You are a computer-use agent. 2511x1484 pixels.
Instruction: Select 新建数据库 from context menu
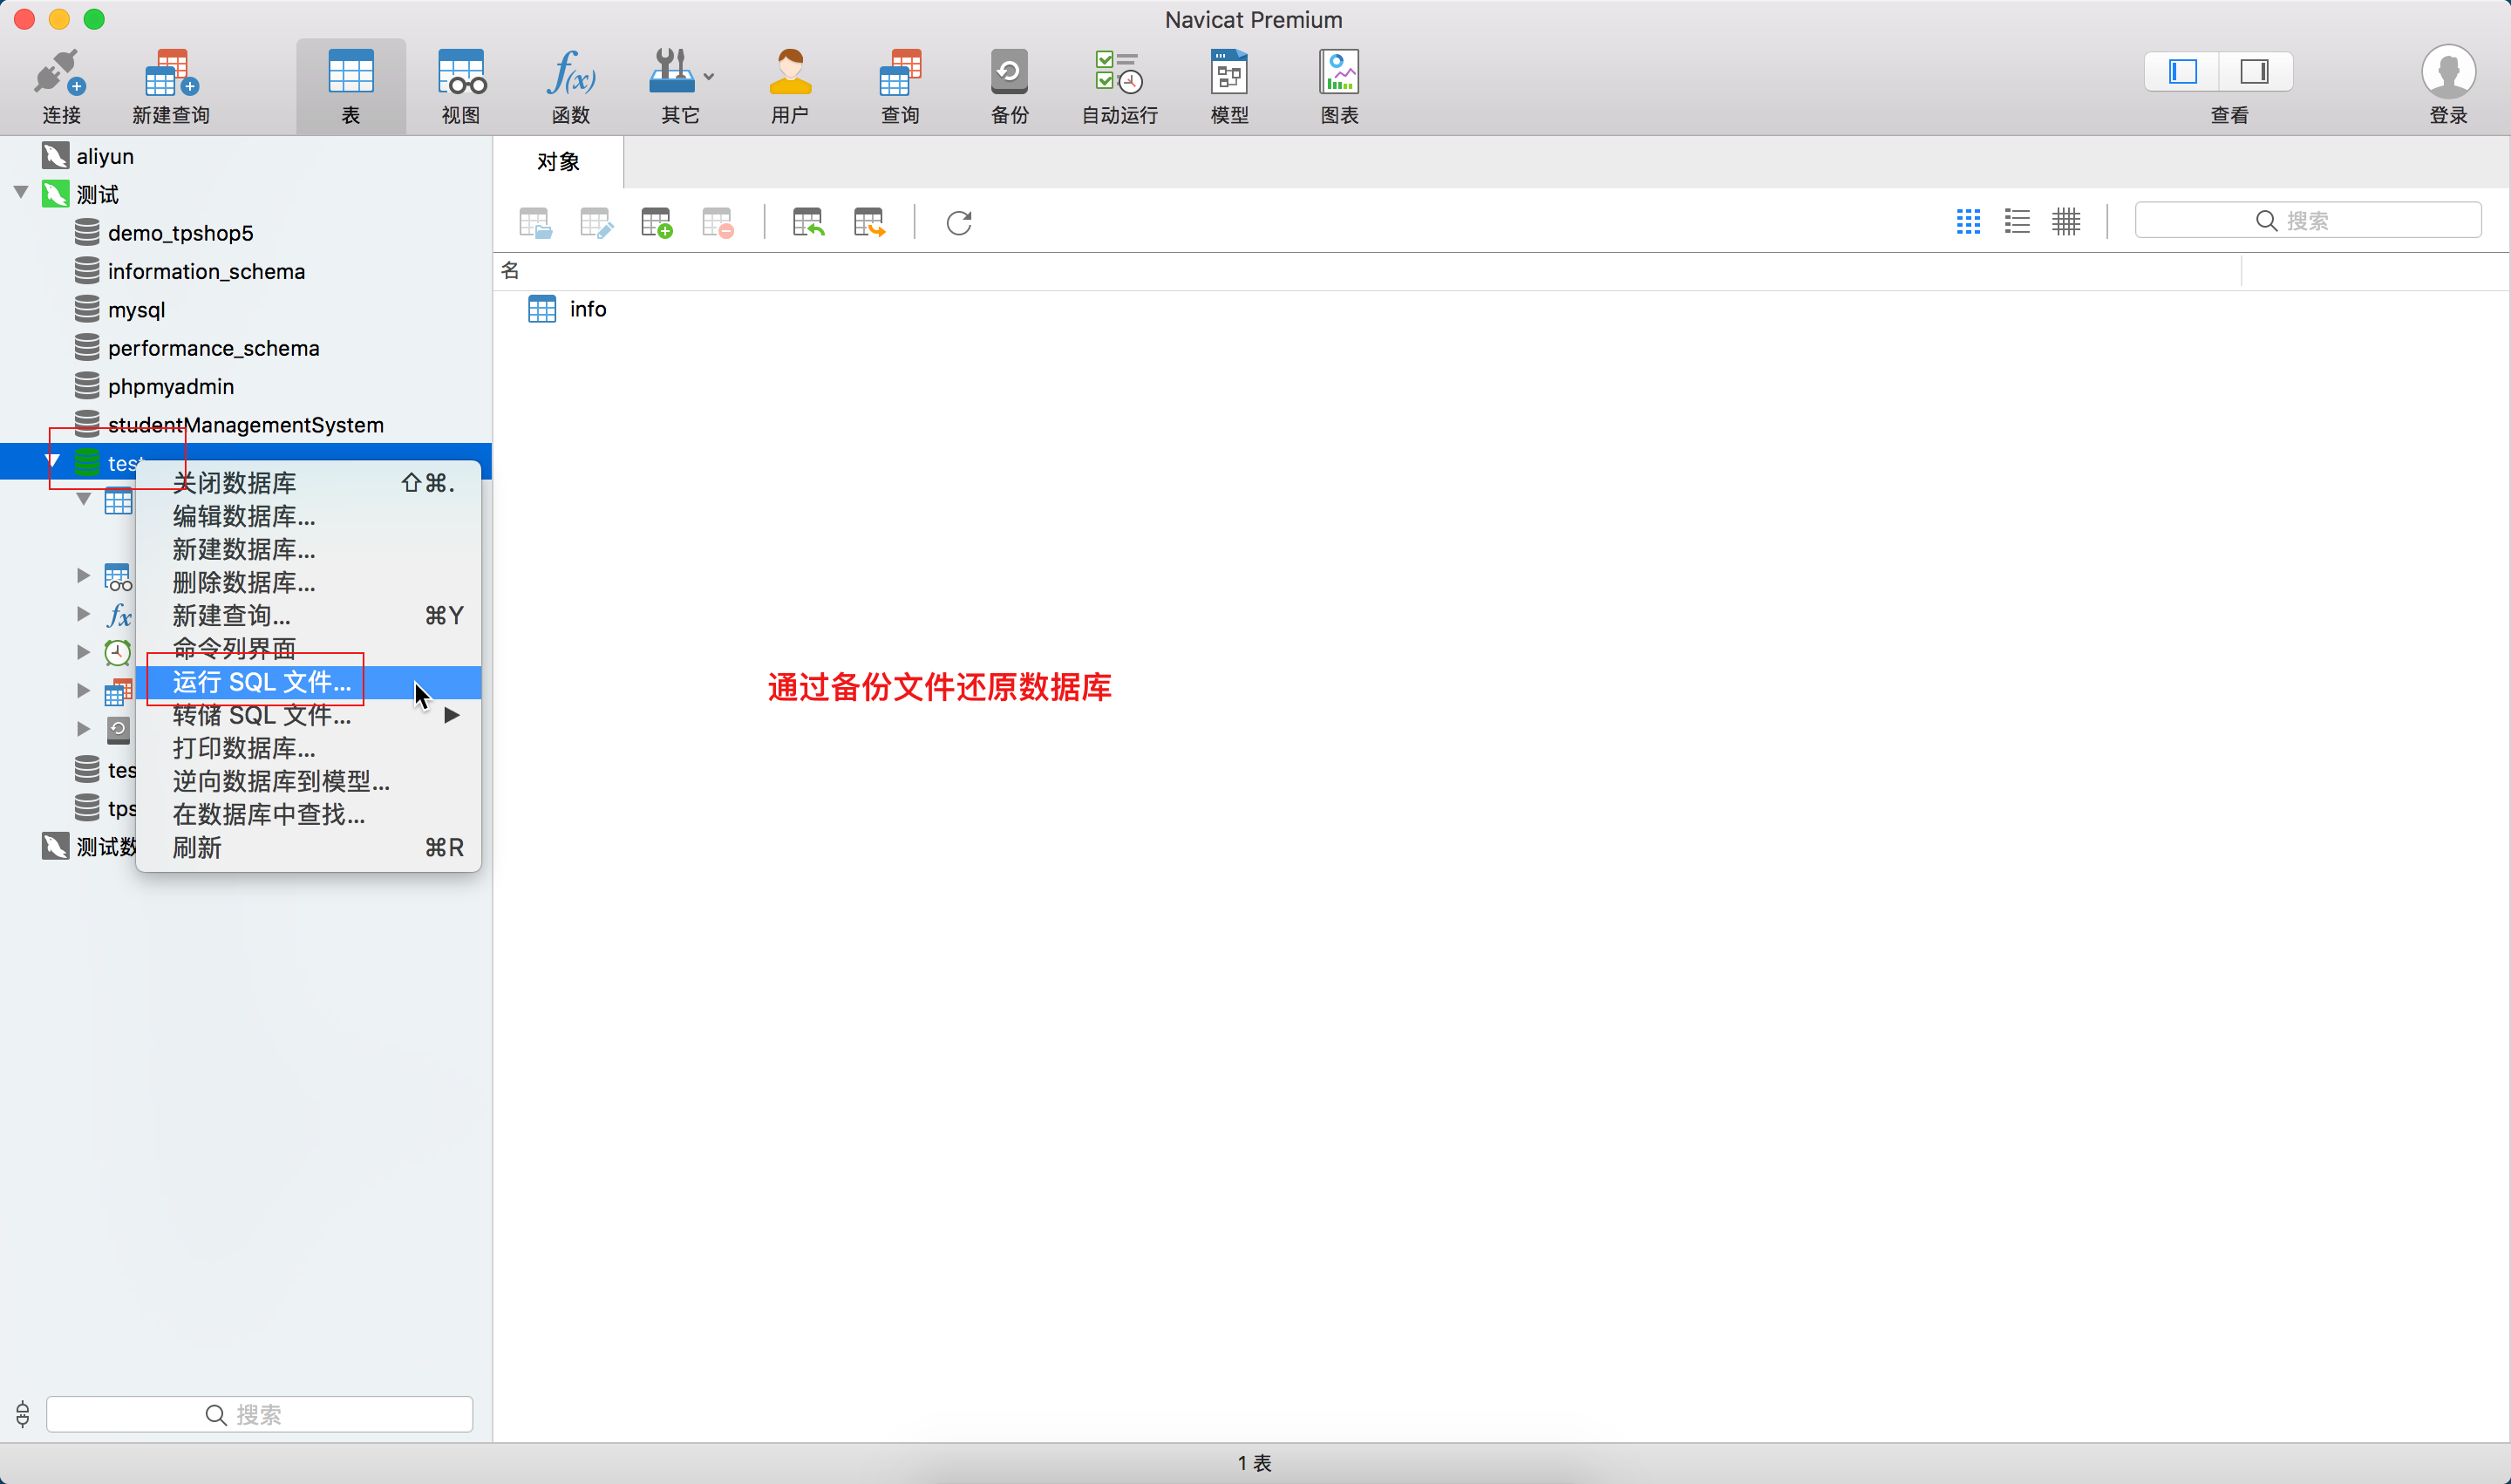coord(244,549)
